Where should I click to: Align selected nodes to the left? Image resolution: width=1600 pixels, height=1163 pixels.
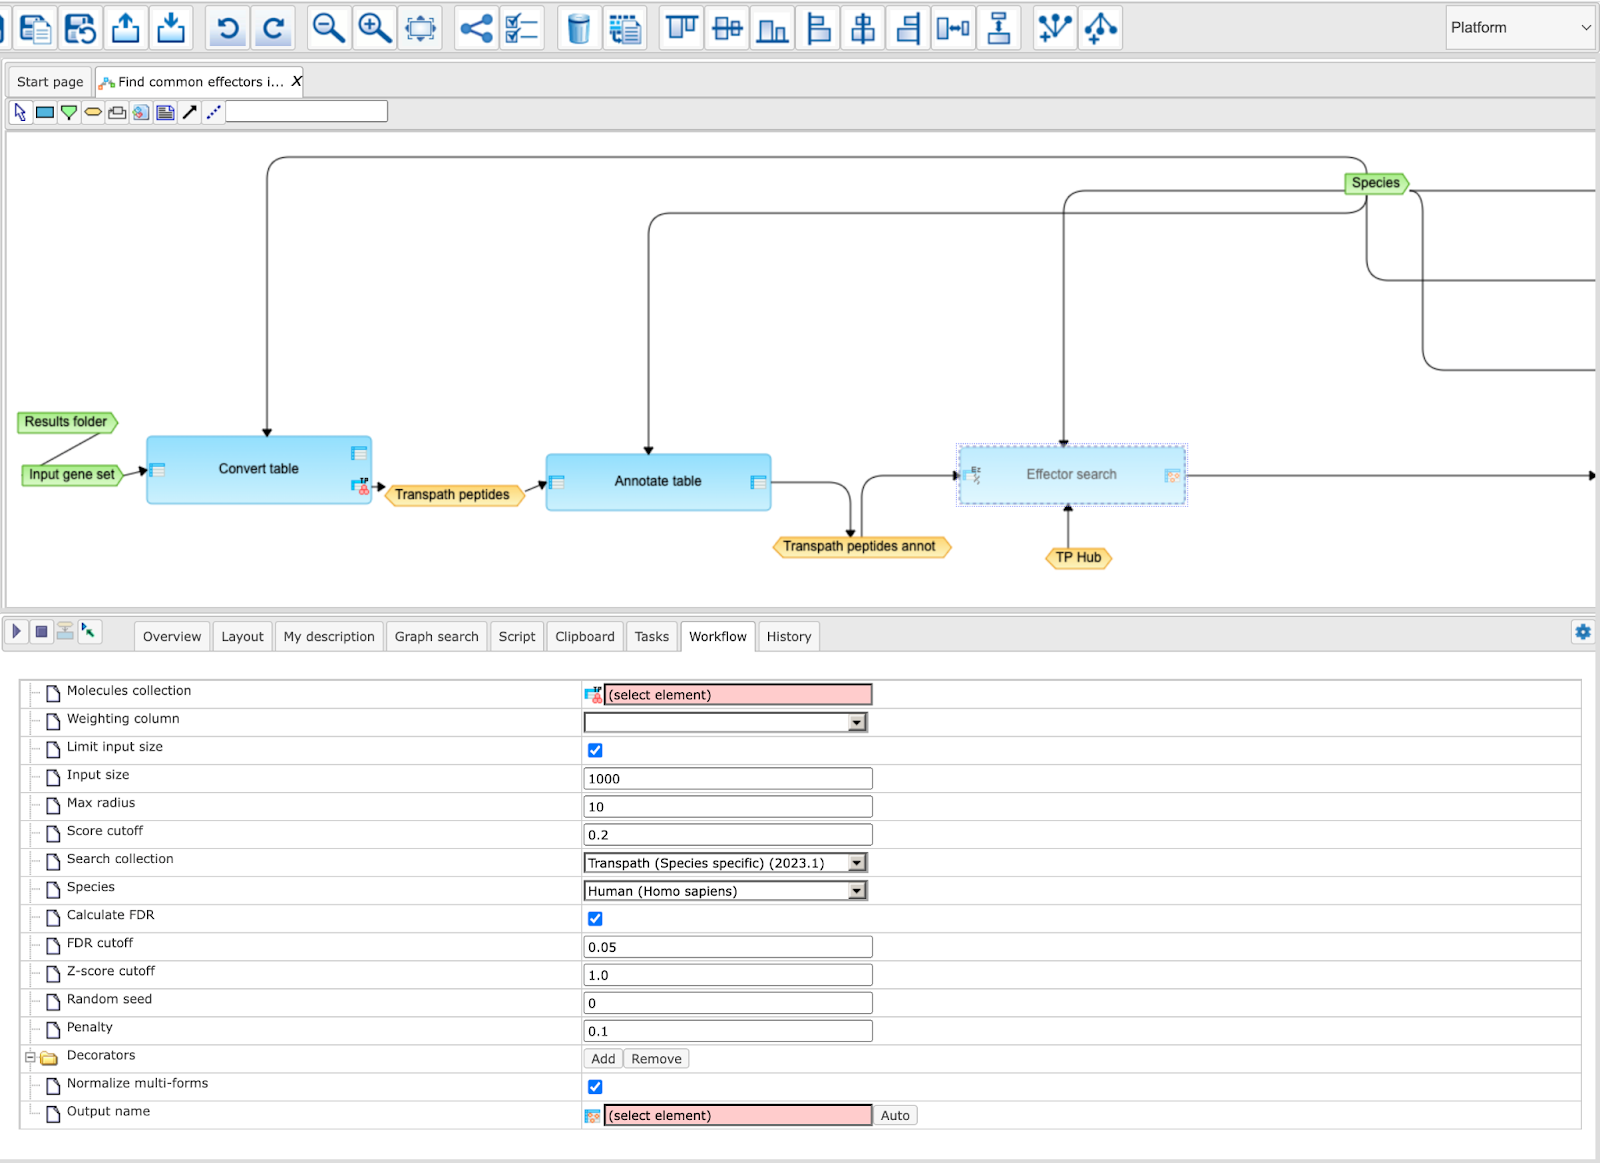[x=818, y=28]
